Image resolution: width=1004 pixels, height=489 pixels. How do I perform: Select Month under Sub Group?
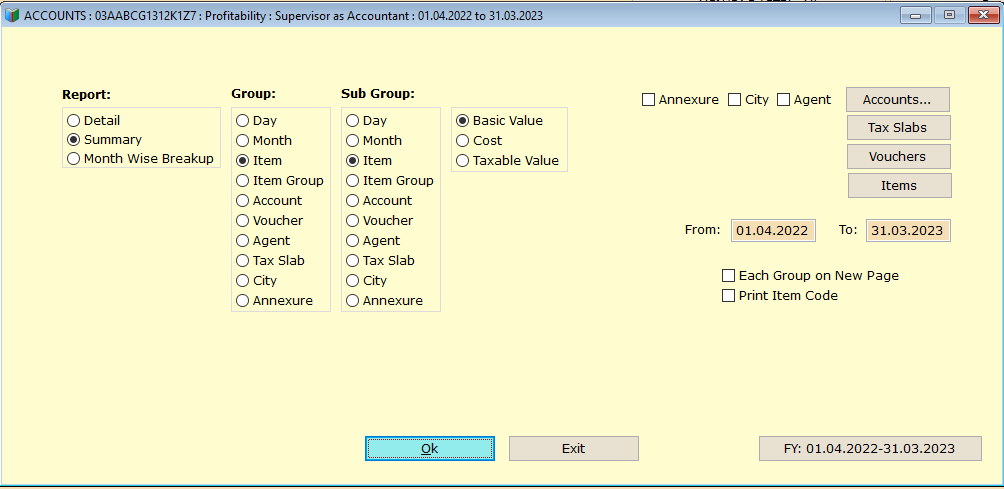coord(374,140)
